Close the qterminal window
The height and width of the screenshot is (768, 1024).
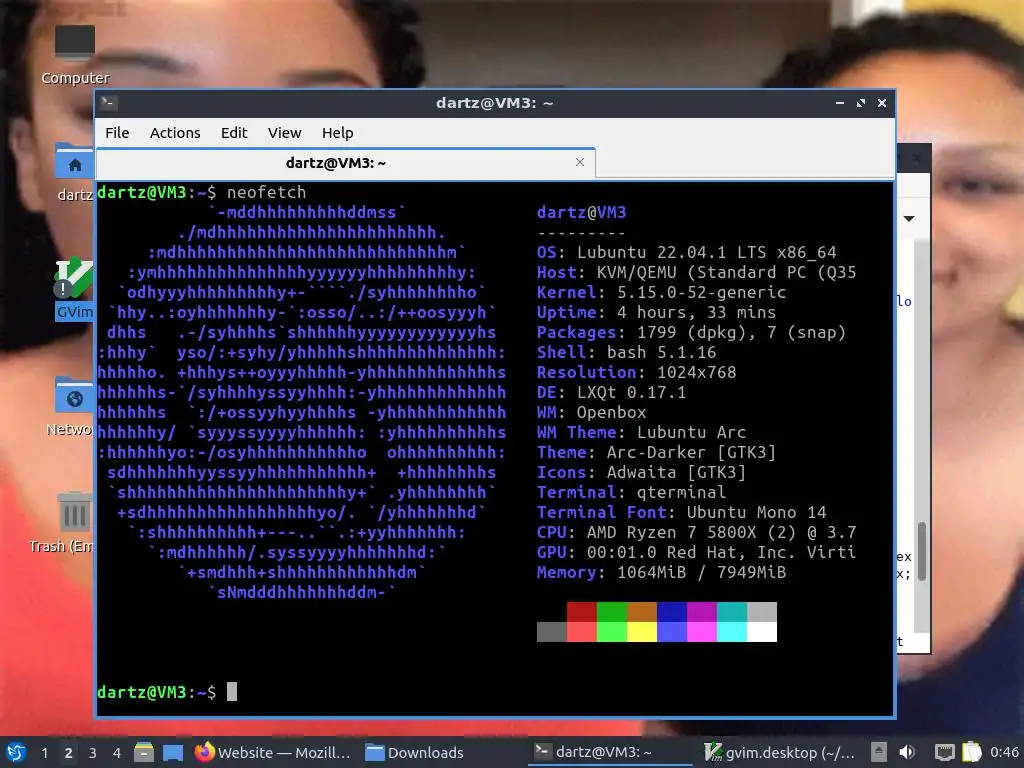click(882, 103)
